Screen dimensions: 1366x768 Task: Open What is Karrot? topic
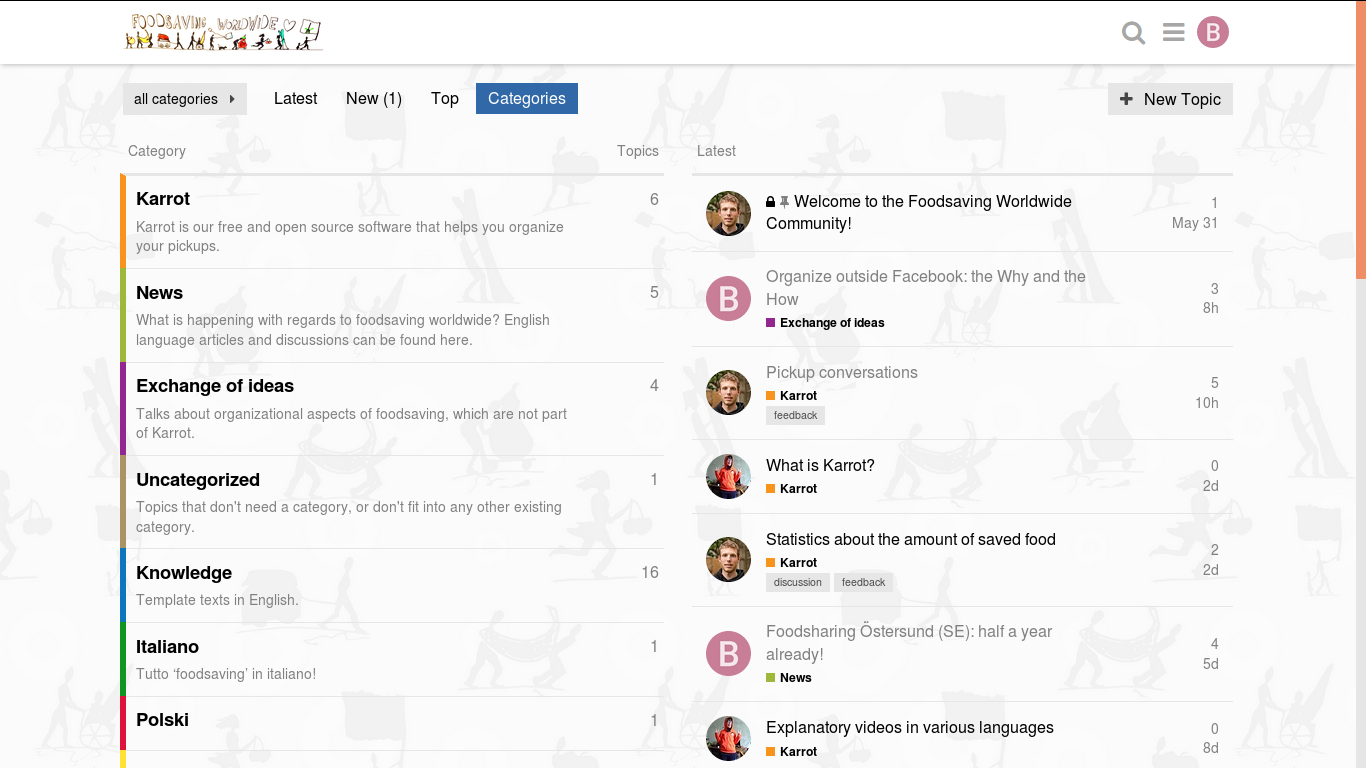coord(820,465)
